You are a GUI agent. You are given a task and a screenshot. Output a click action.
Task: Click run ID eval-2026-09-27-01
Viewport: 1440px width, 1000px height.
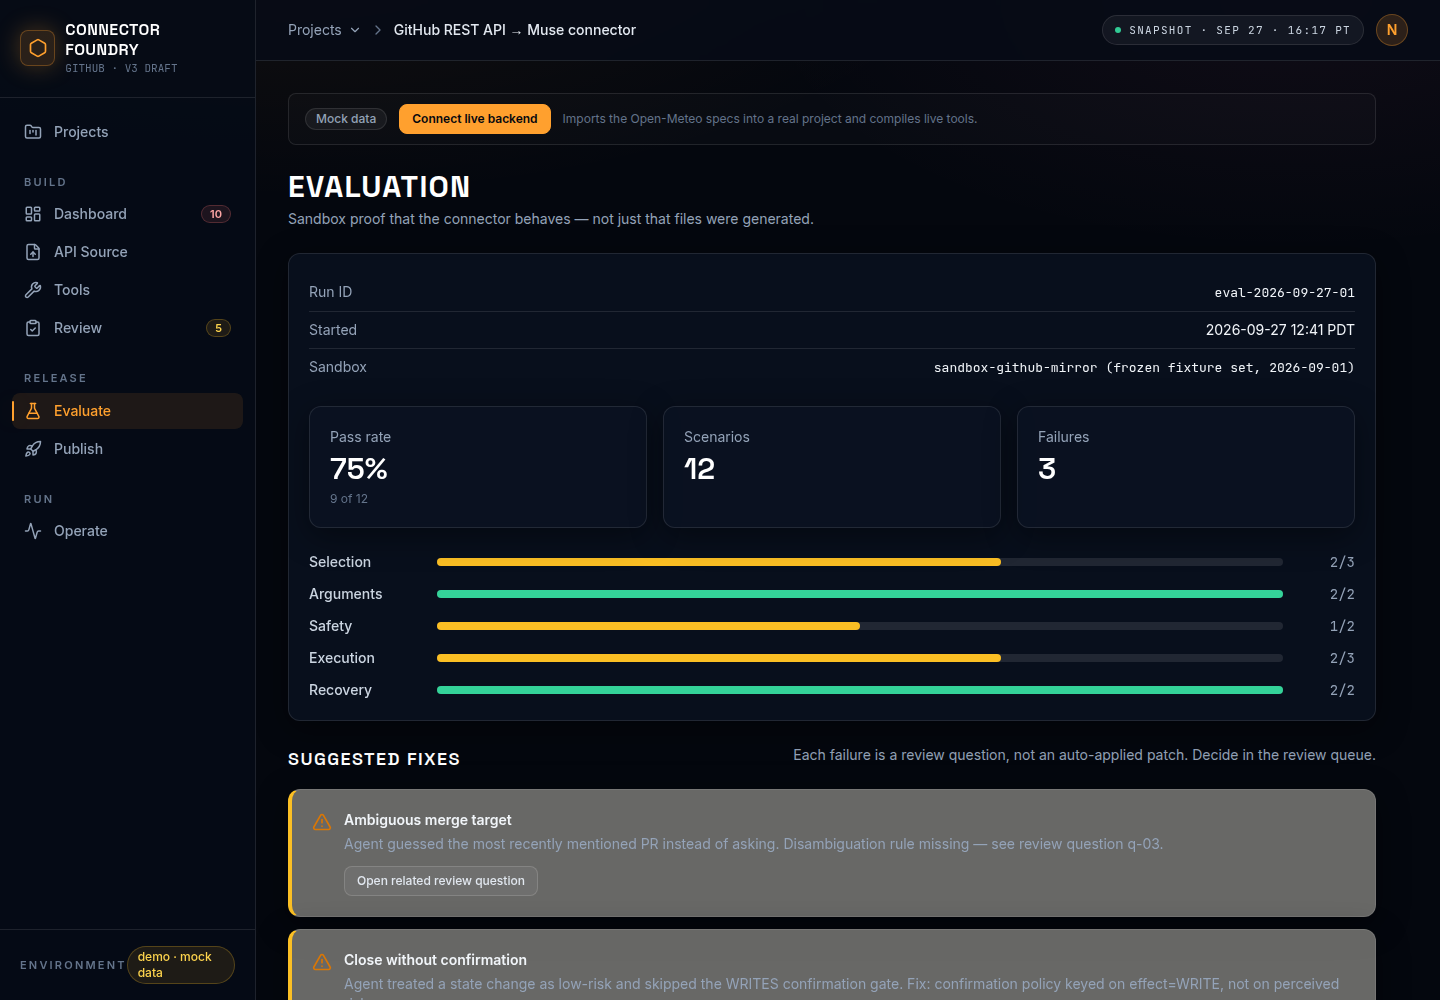1285,293
